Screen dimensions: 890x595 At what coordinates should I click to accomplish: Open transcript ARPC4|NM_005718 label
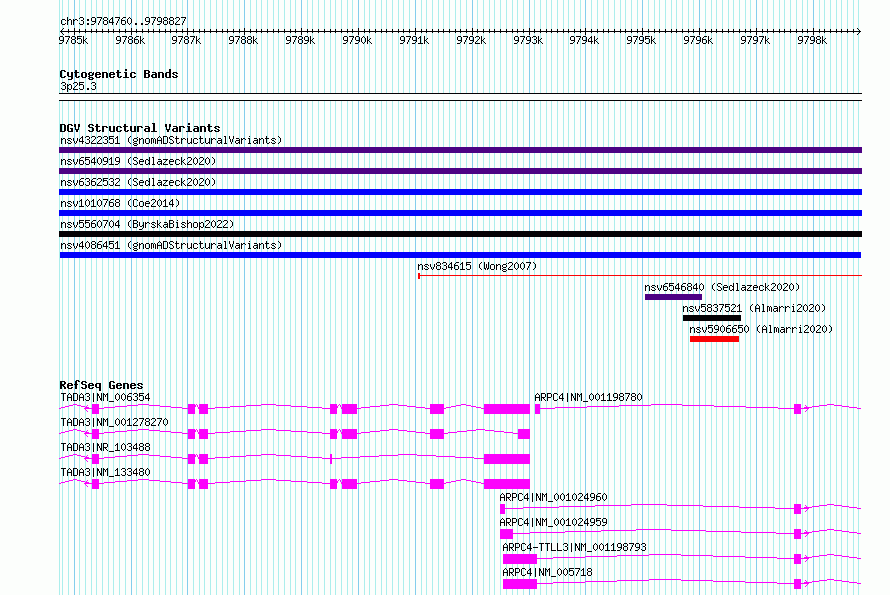click(547, 572)
